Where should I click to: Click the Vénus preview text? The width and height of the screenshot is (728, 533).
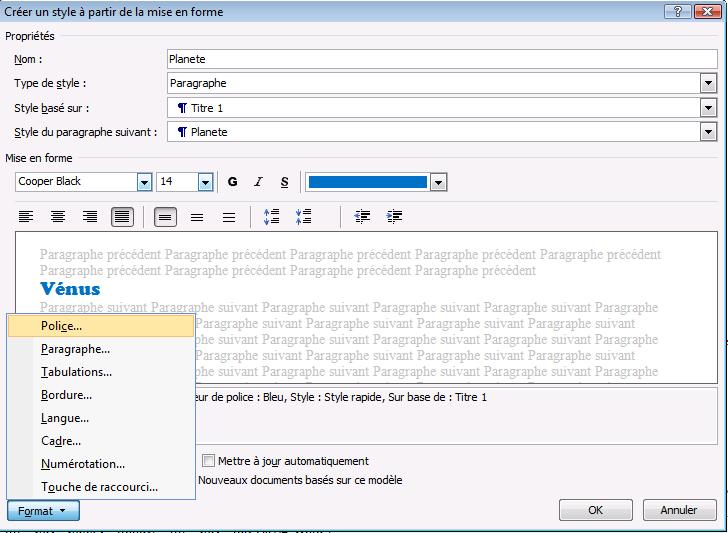click(70, 289)
